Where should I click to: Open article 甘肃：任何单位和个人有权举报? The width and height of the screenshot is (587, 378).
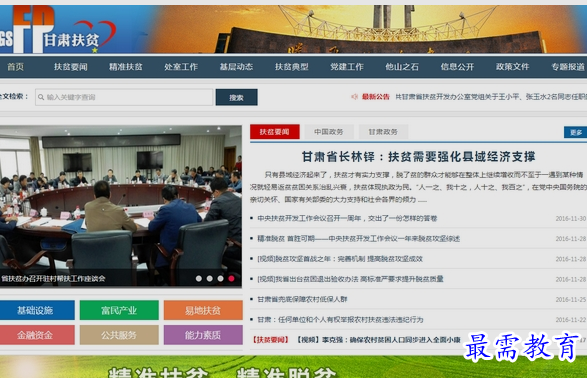point(340,320)
